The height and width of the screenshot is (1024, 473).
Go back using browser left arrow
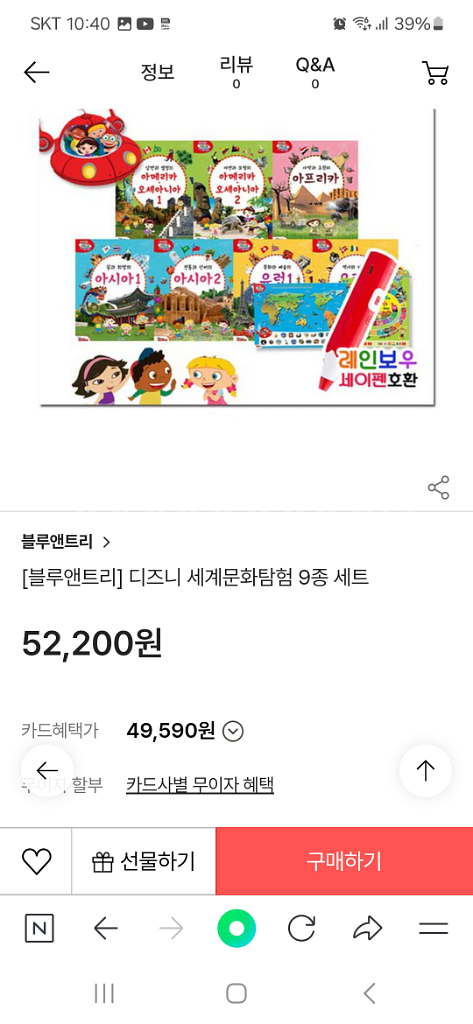tap(106, 928)
